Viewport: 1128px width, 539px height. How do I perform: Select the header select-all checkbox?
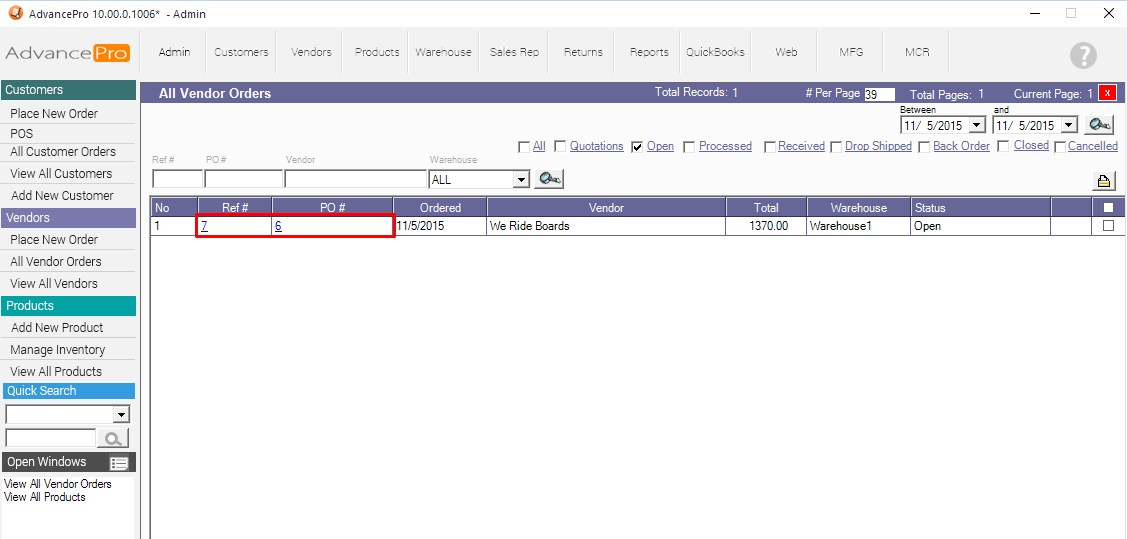tap(1107, 208)
